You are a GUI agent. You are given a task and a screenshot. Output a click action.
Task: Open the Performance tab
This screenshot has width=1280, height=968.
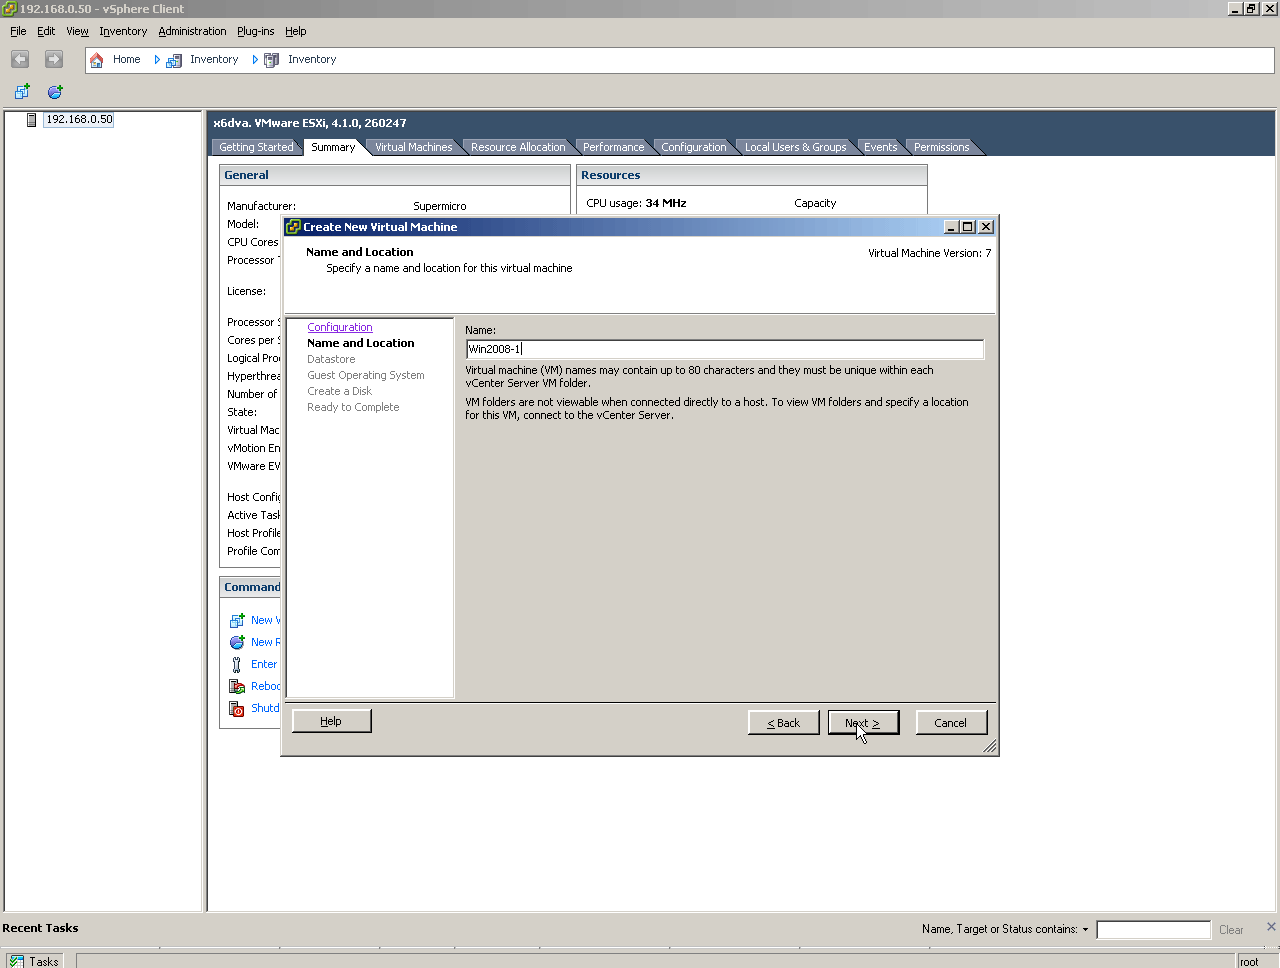613,147
